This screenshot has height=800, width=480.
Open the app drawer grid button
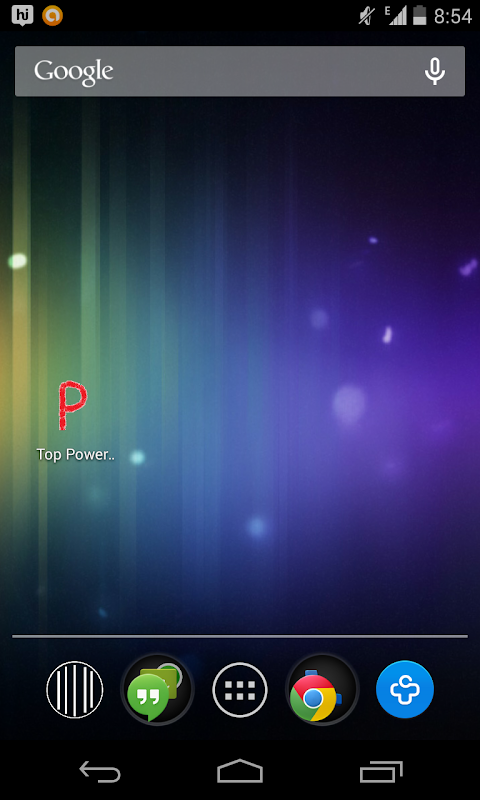tap(240, 690)
